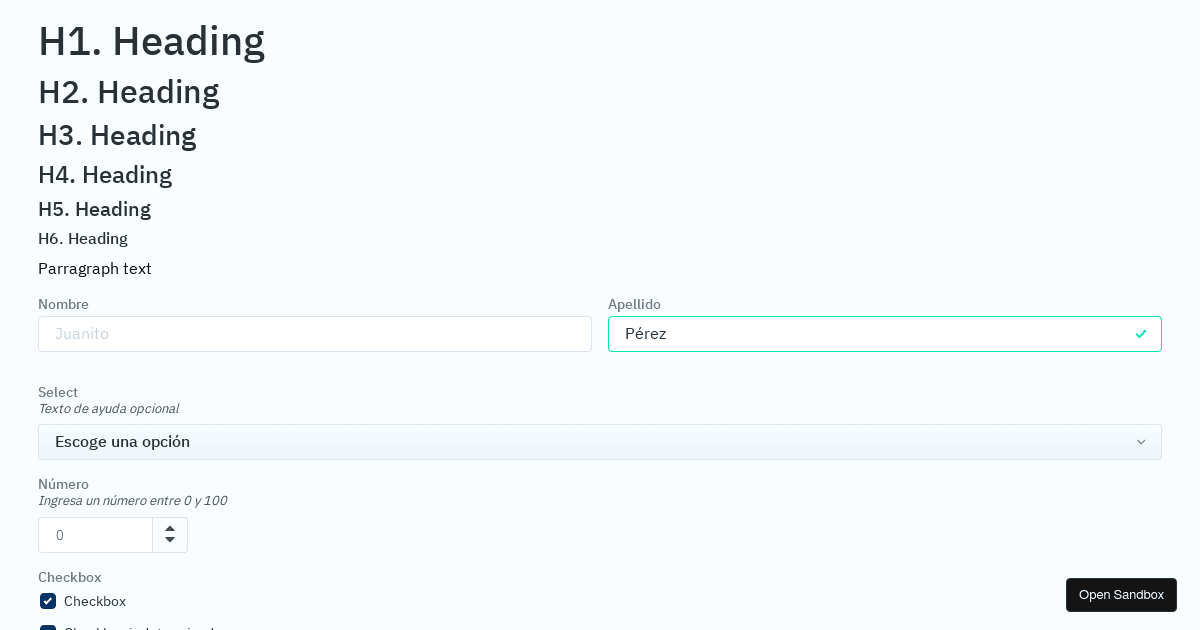
Task: Click the Parragraph text line
Action: pyautogui.click(x=94, y=268)
